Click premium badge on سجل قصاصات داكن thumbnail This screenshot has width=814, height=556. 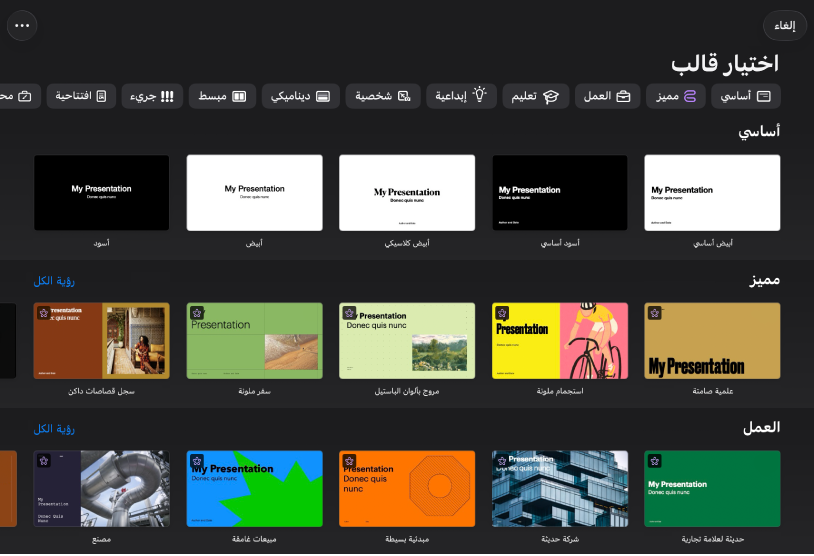pos(44,313)
